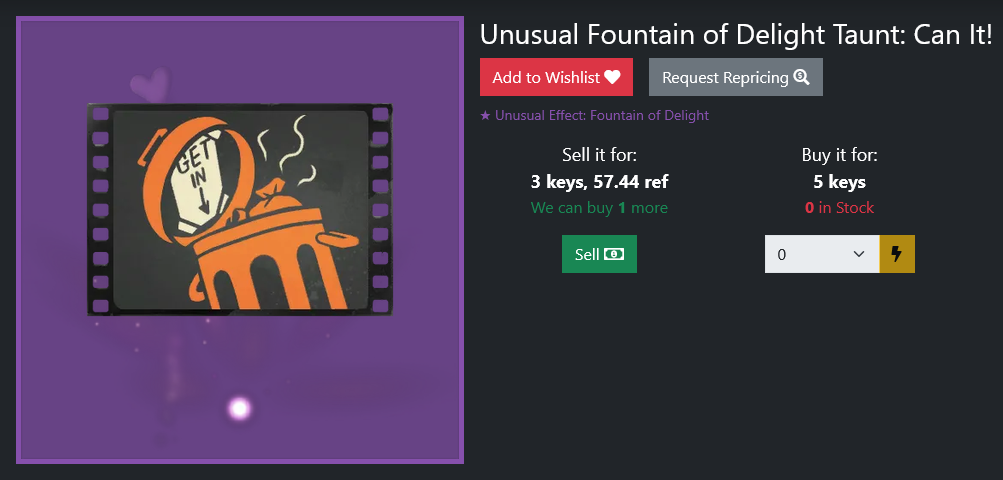This screenshot has width=1003, height=480.
Task: Click the white heart icon on Wishlist button
Action: click(x=612, y=77)
